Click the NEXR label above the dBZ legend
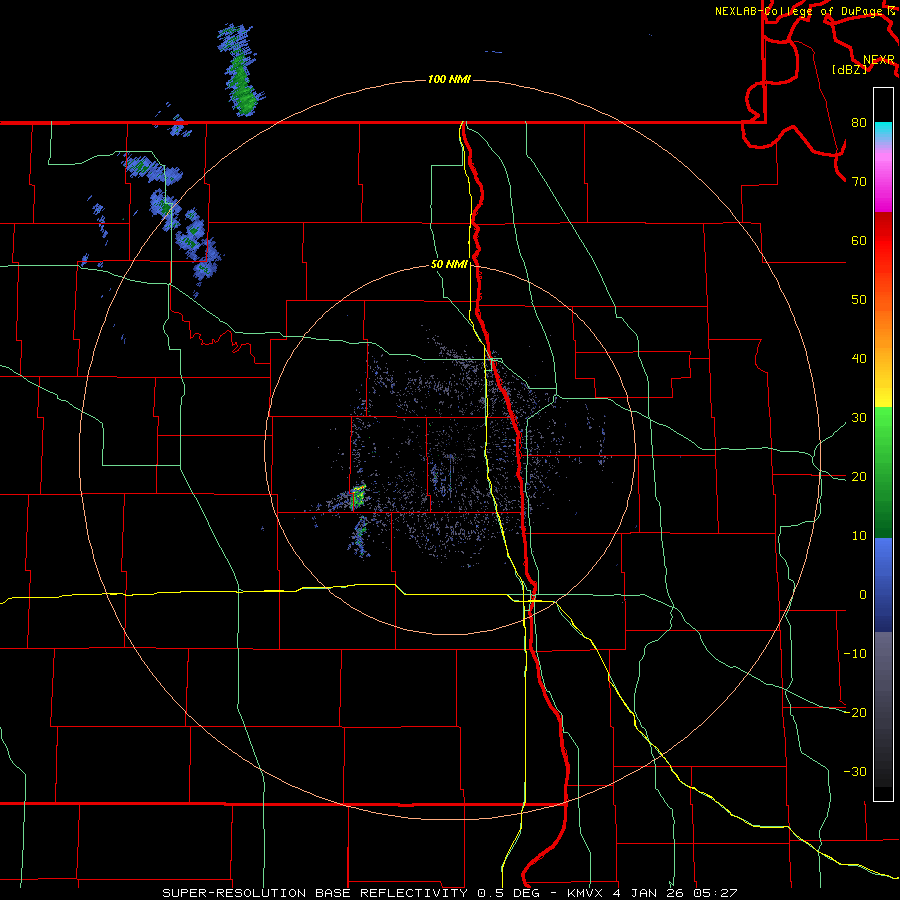 [x=879, y=60]
